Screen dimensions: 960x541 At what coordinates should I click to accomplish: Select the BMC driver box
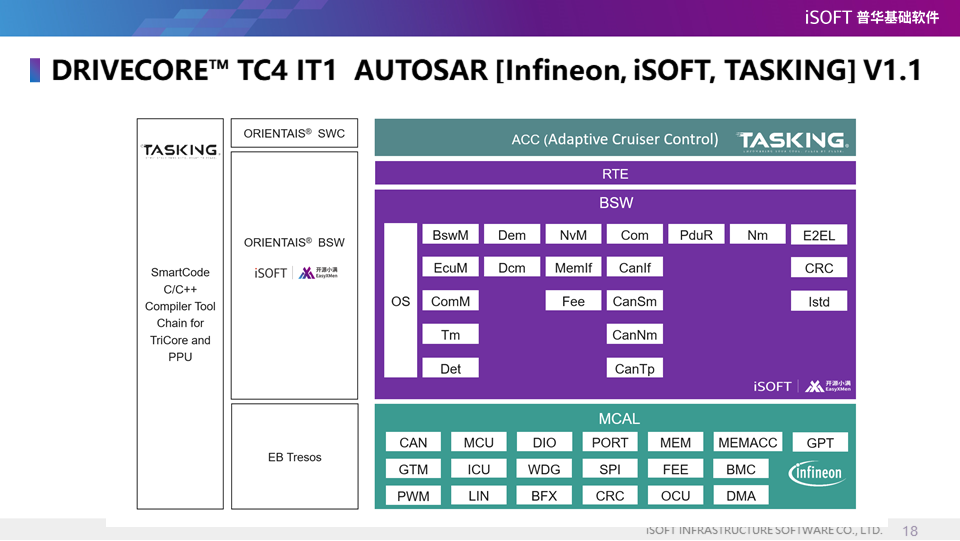tap(741, 469)
